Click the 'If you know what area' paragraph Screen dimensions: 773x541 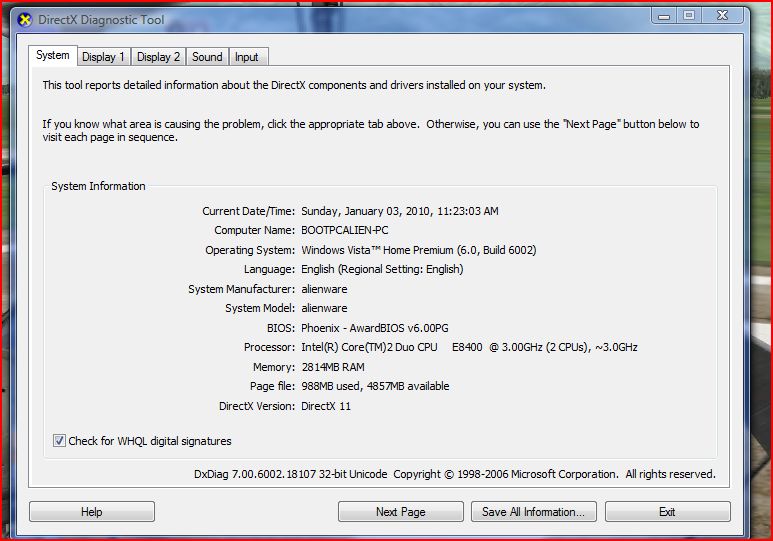(371, 130)
